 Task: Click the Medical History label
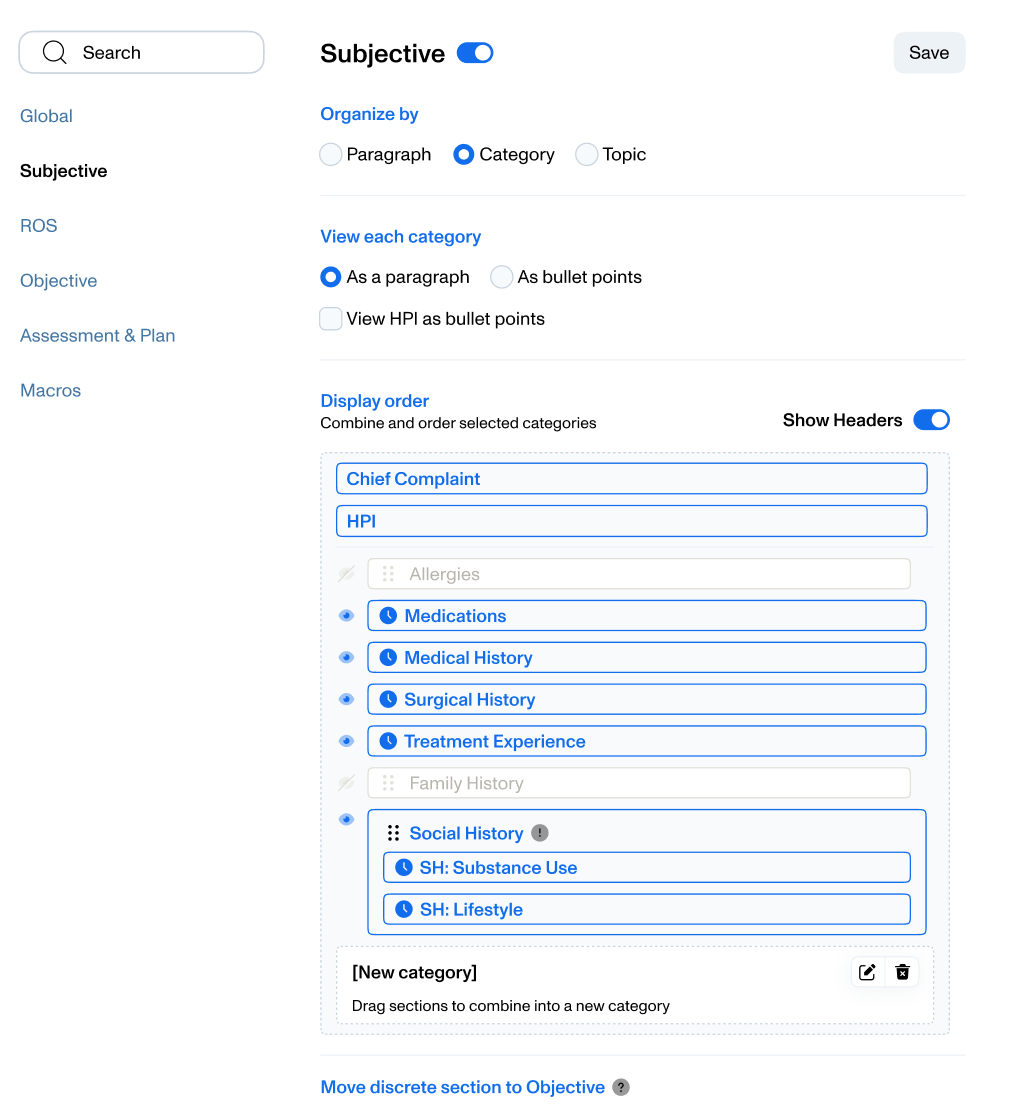point(468,657)
